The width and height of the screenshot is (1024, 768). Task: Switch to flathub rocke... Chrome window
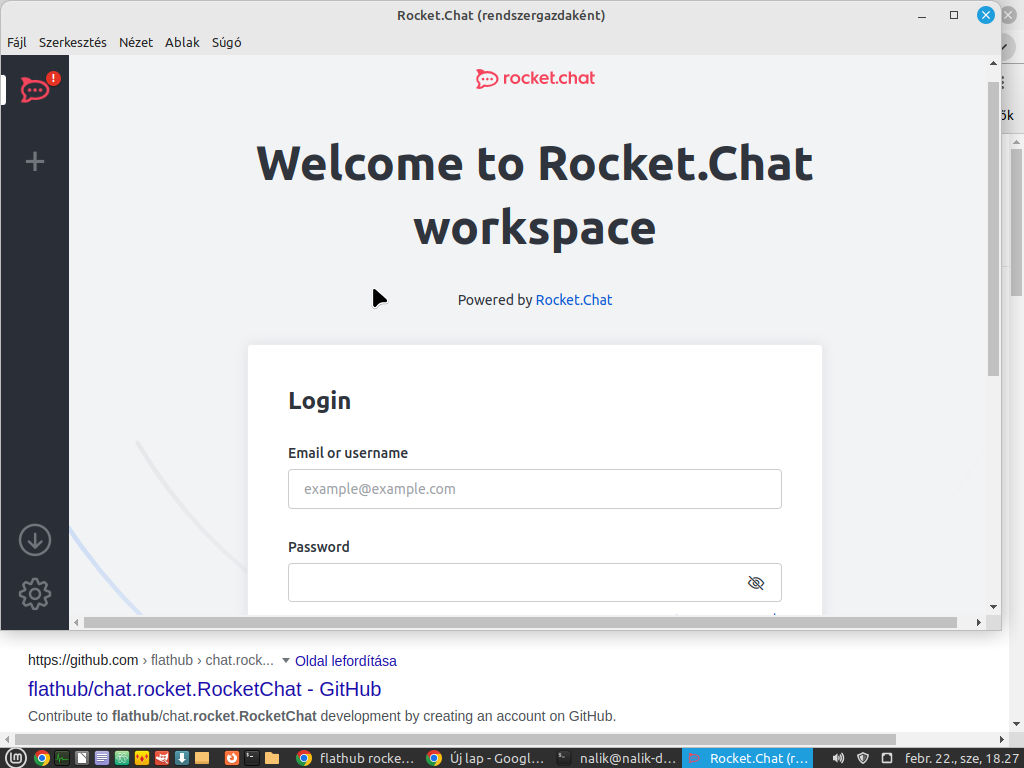click(356, 758)
